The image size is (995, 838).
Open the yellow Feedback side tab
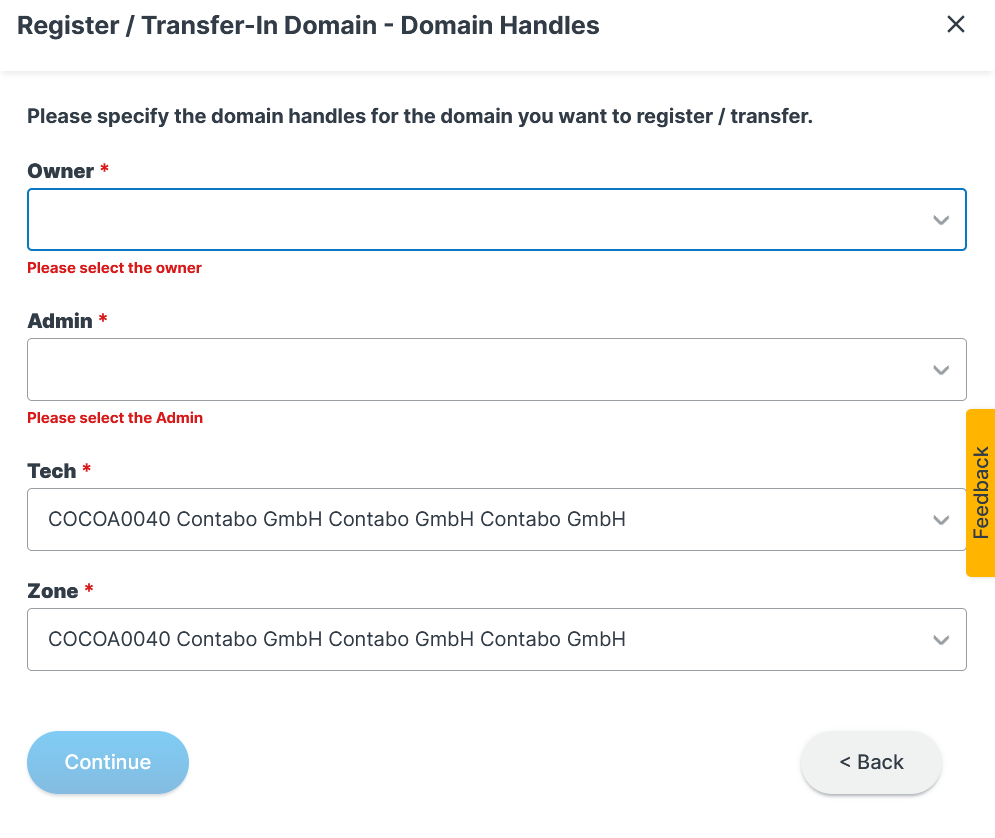click(981, 492)
